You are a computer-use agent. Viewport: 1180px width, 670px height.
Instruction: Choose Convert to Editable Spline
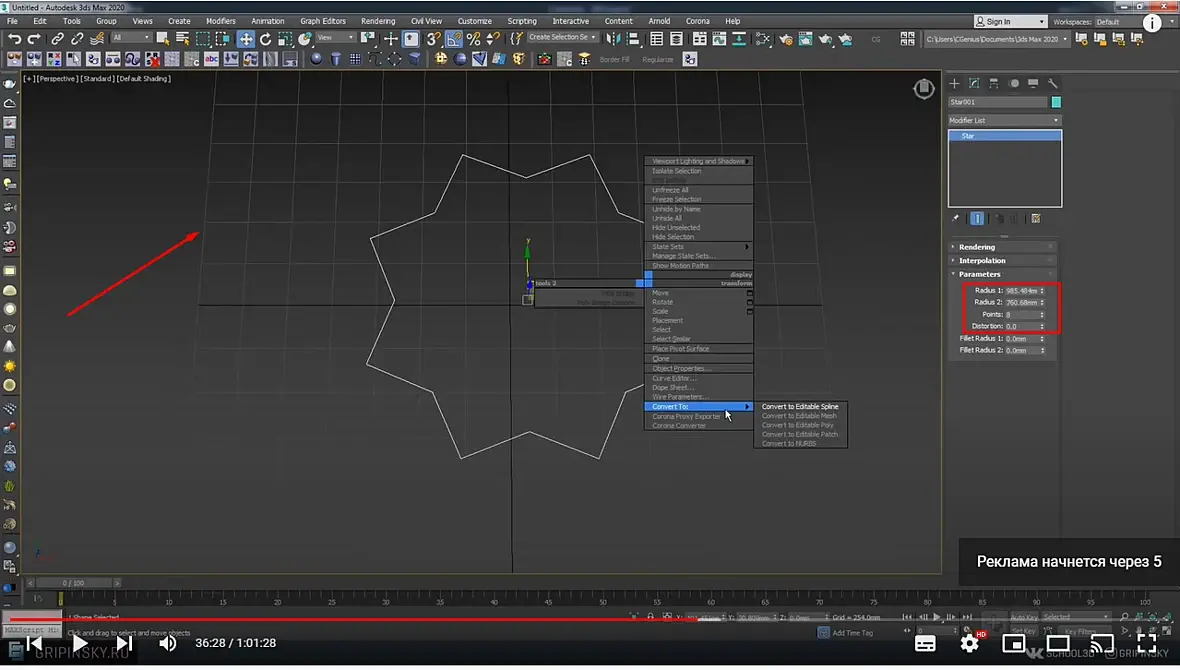(x=800, y=407)
